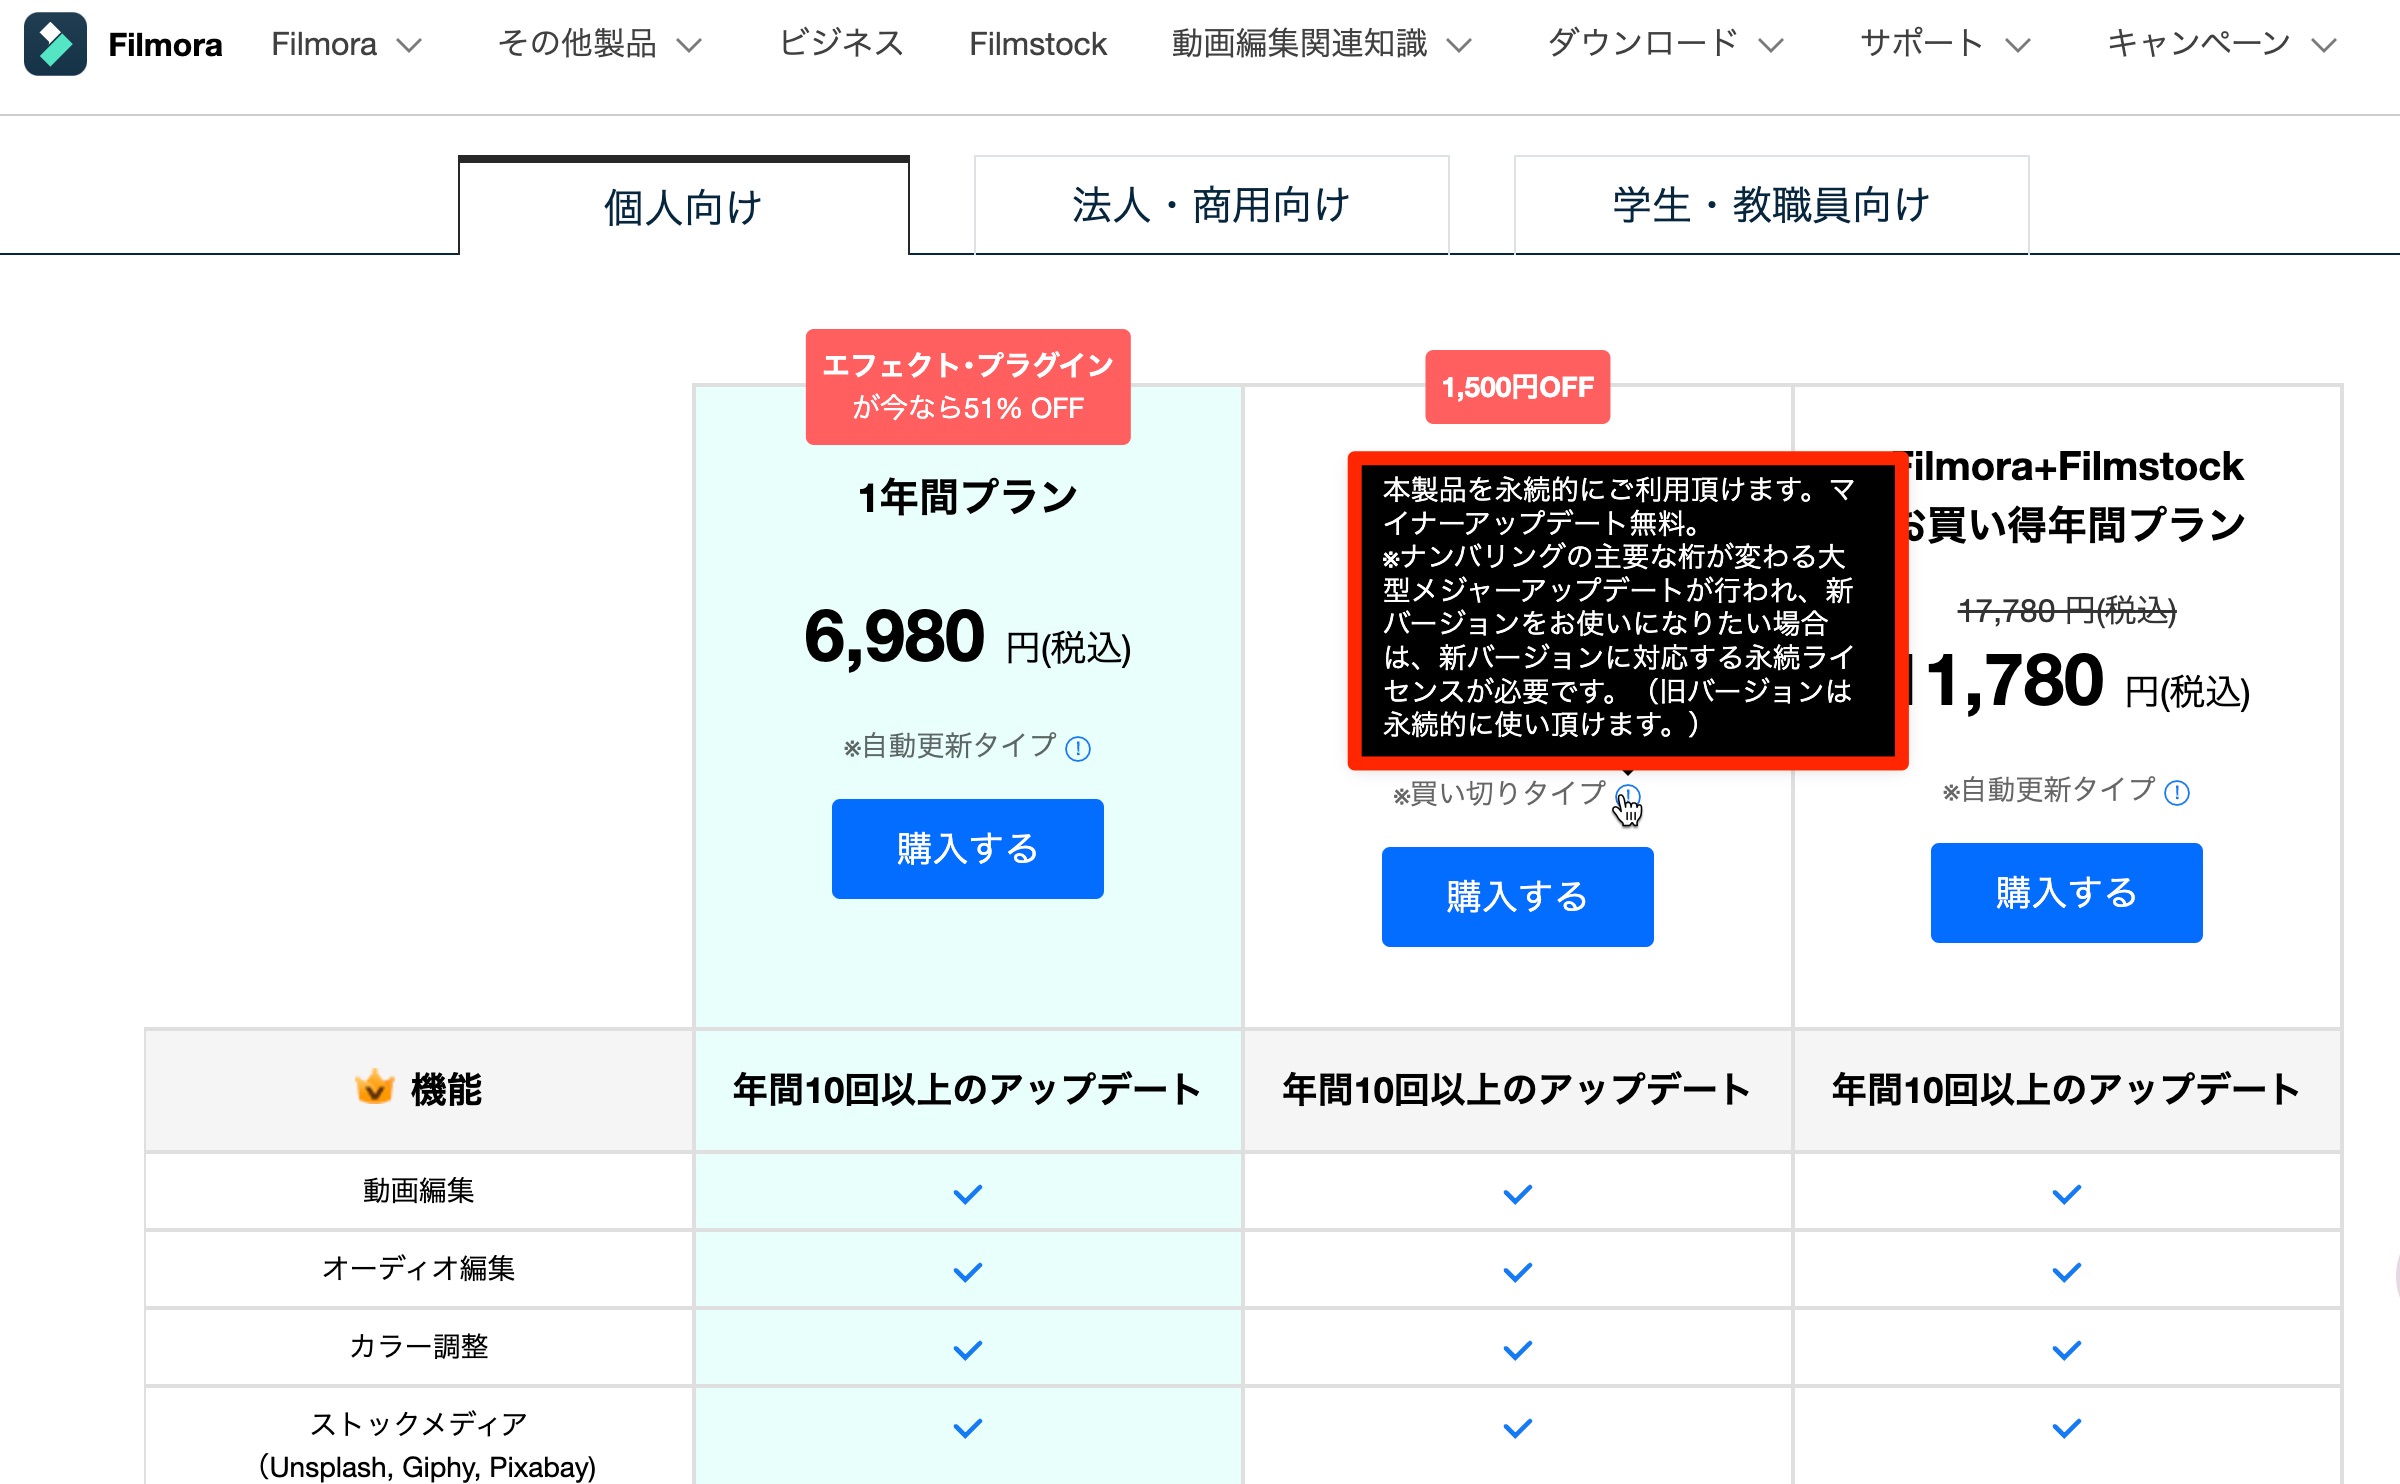Viewport: 2400px width, 1484px height.
Task: Click ストックメディア checkmark in 1年間プラン column
Action: (x=967, y=1427)
